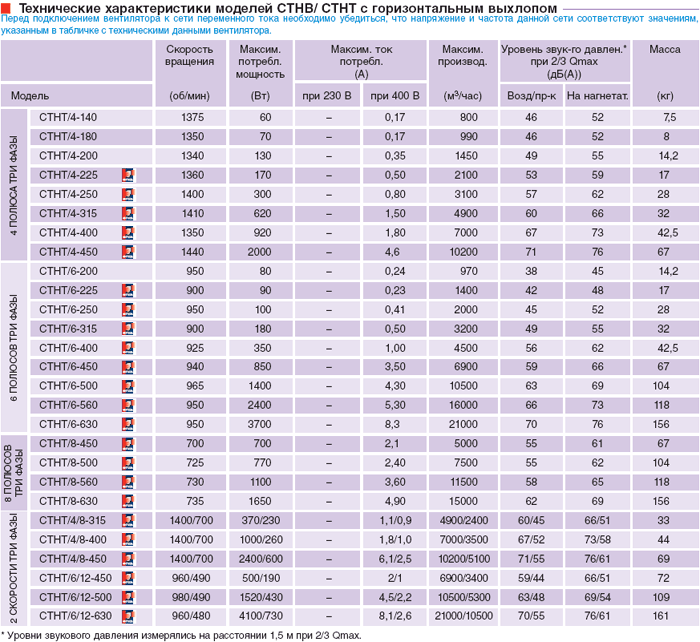This screenshot has width=700, height=642.
Task: Click the icon beside СТНТ/6/12-630
Action: [128, 616]
